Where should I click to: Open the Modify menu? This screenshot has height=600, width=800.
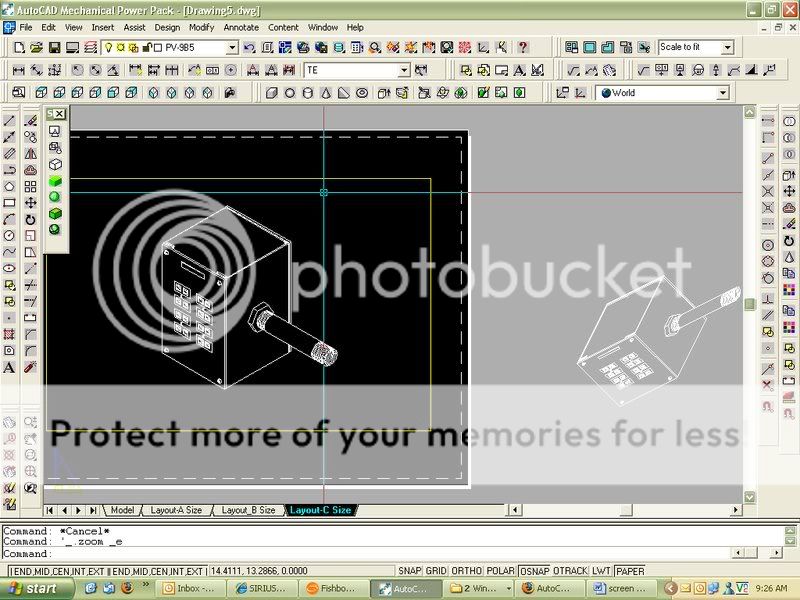(201, 27)
